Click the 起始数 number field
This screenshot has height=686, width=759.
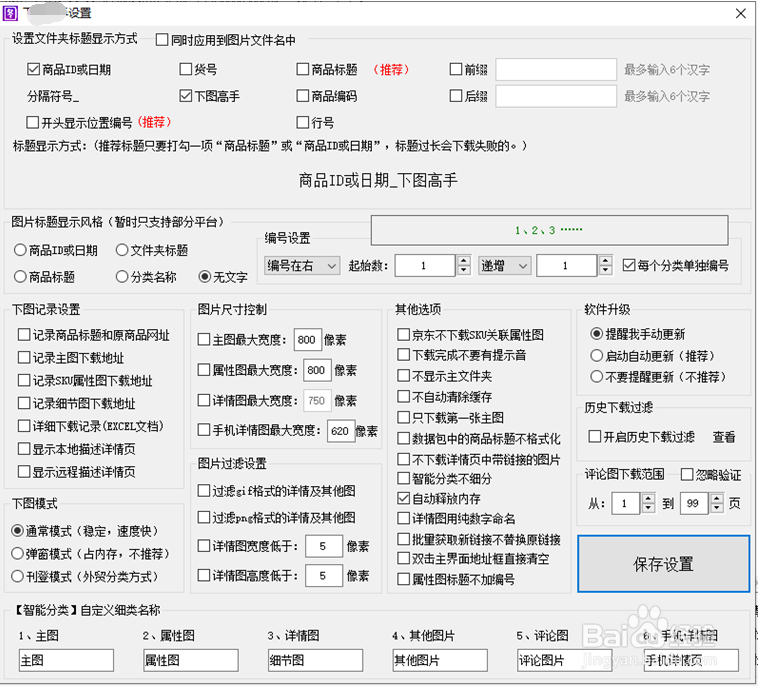pyautogui.click(x=425, y=266)
